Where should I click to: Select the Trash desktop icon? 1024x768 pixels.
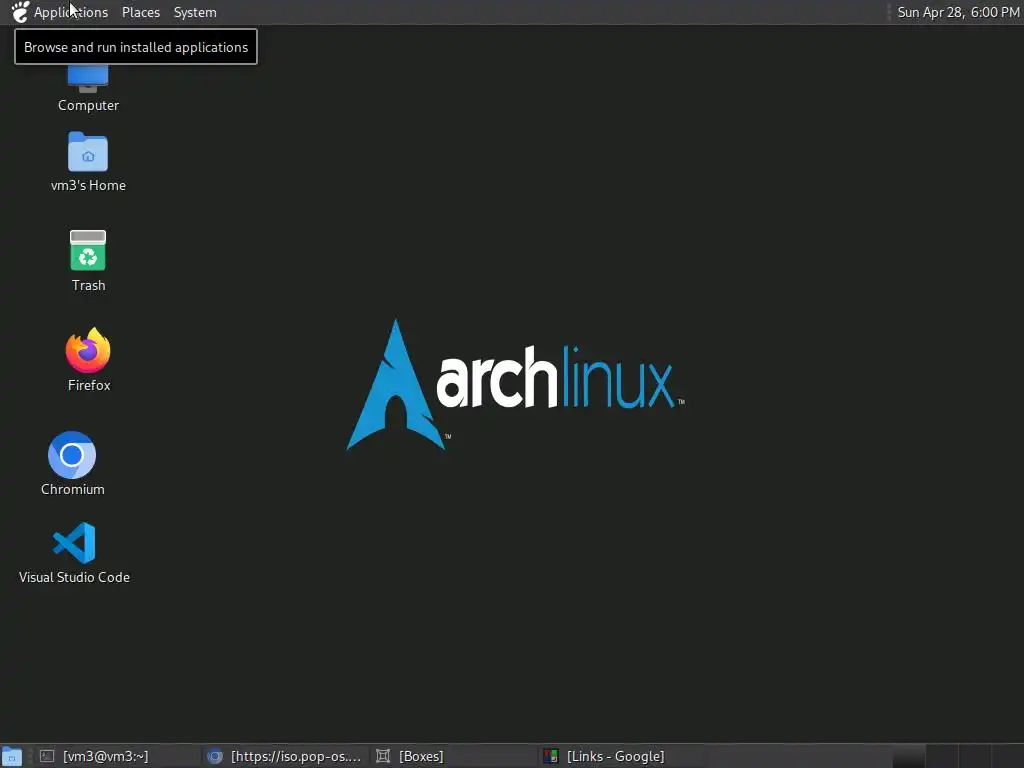88,261
